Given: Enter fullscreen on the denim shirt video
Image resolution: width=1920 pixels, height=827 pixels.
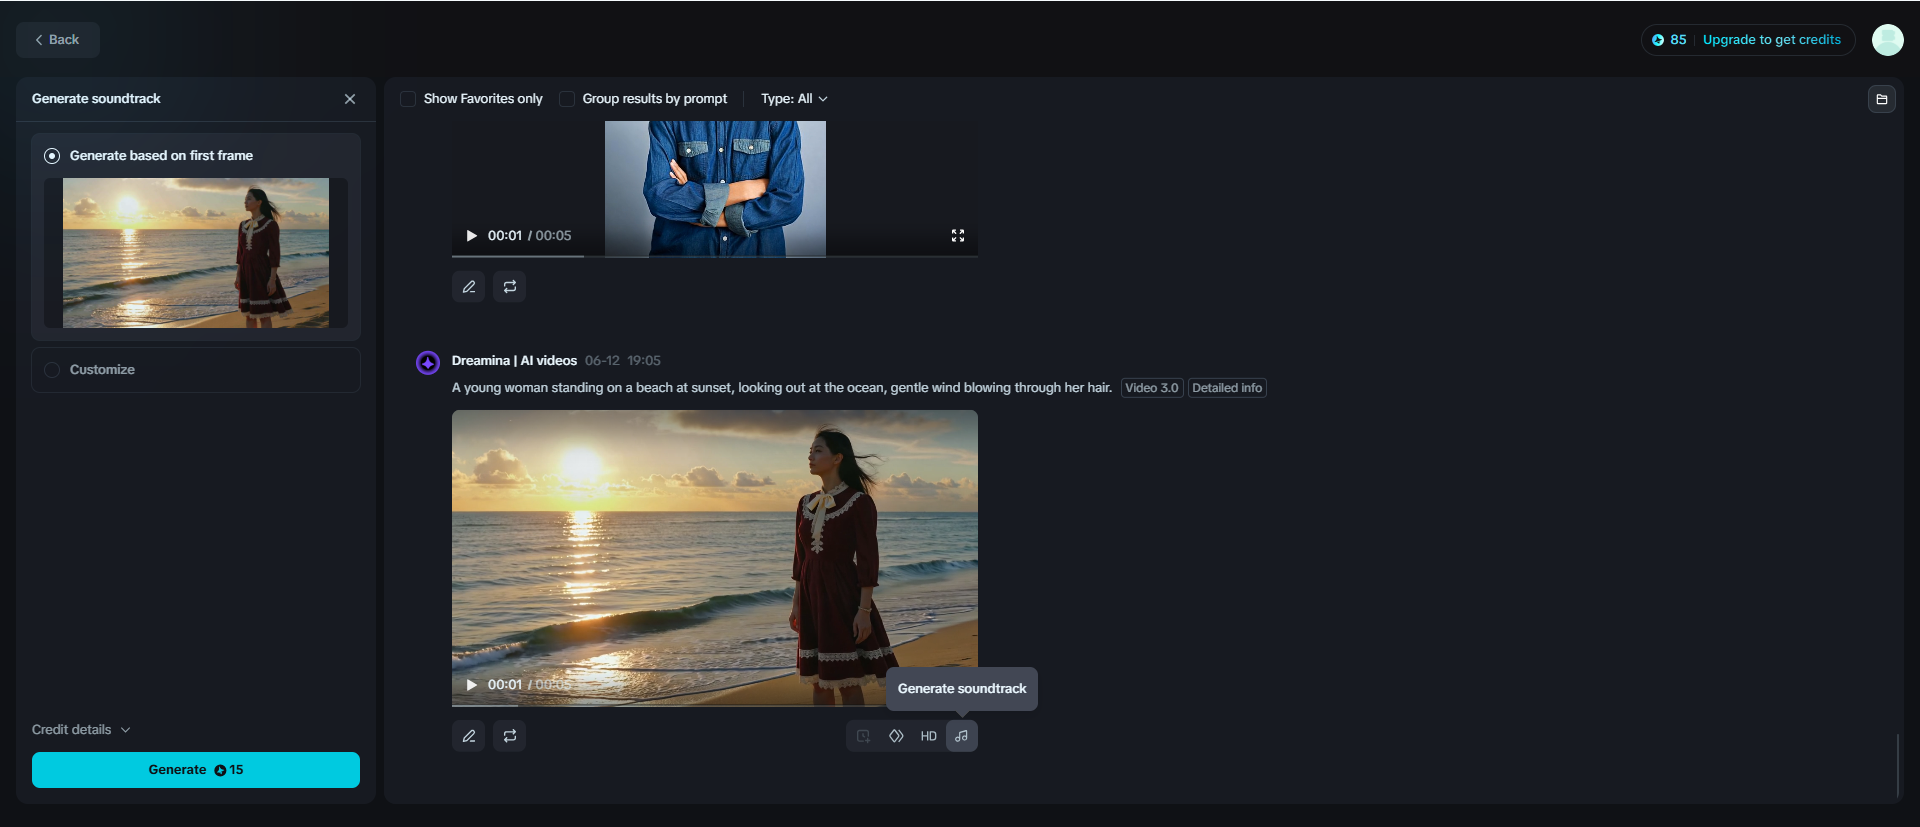Looking at the screenshot, I should pos(958,236).
